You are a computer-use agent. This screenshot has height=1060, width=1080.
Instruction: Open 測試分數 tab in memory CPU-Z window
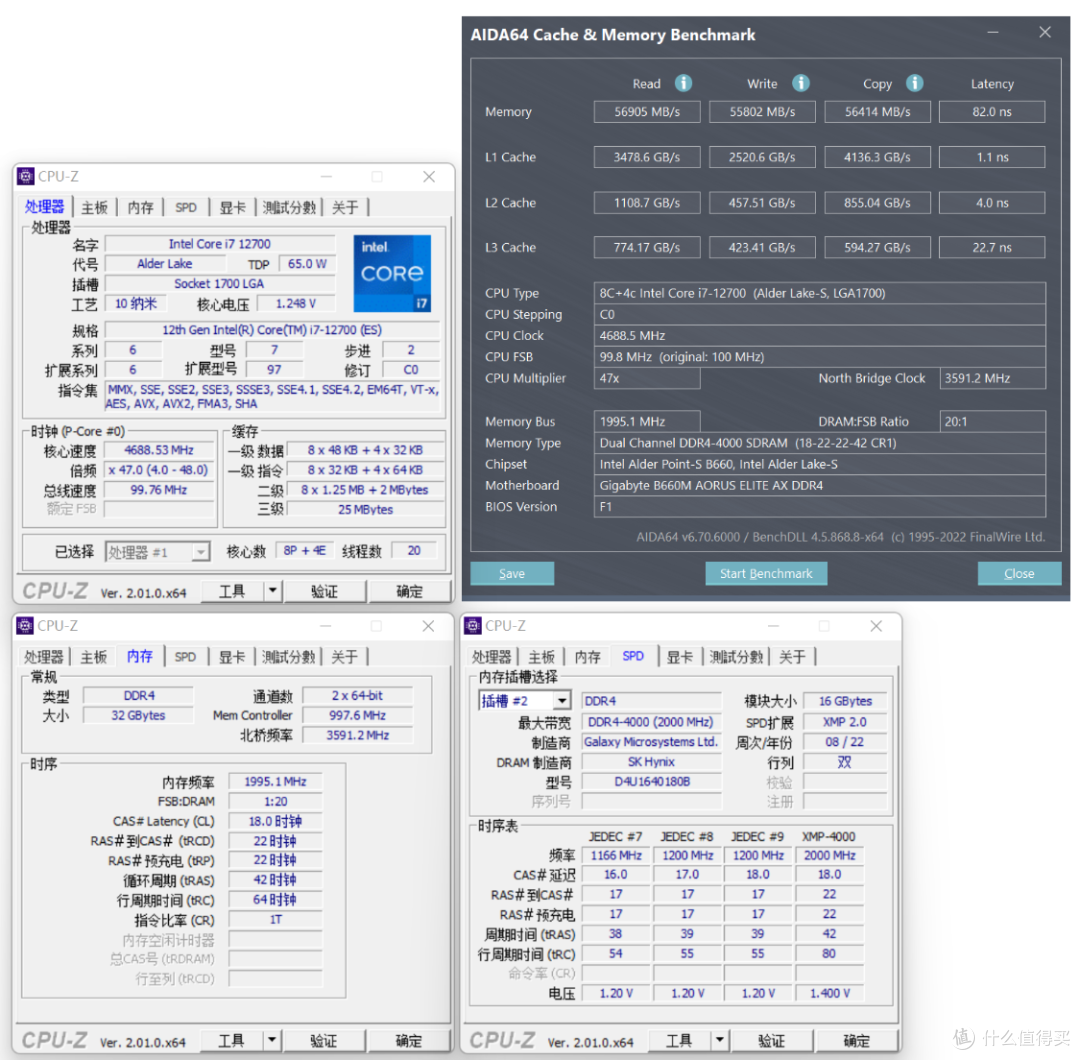click(x=289, y=656)
